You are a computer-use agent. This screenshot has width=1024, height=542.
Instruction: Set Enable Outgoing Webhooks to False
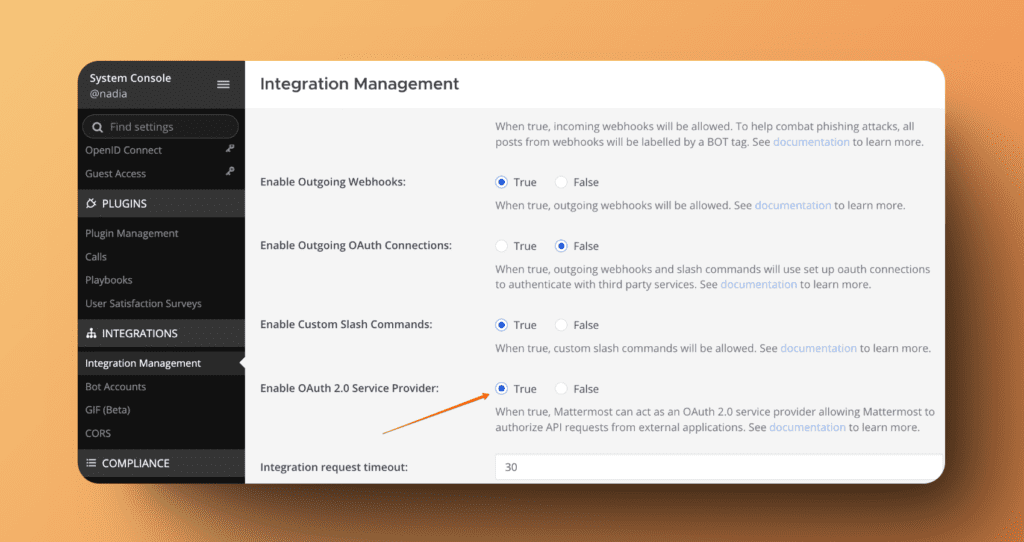[561, 182]
